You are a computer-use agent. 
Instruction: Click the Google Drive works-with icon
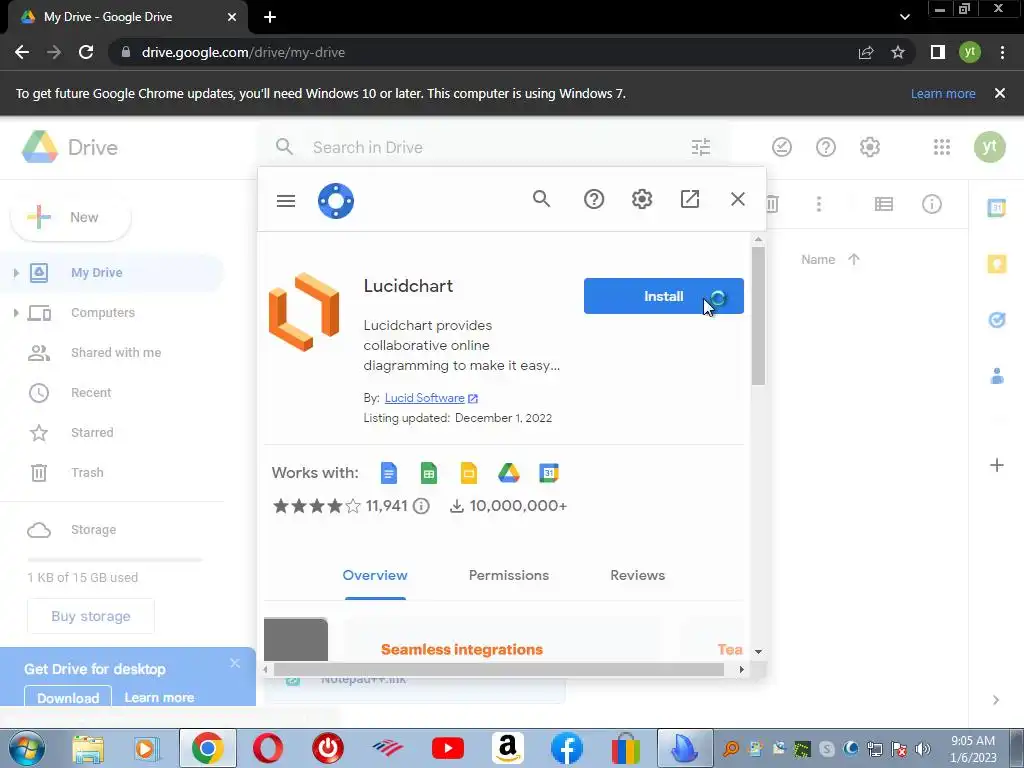click(x=509, y=473)
